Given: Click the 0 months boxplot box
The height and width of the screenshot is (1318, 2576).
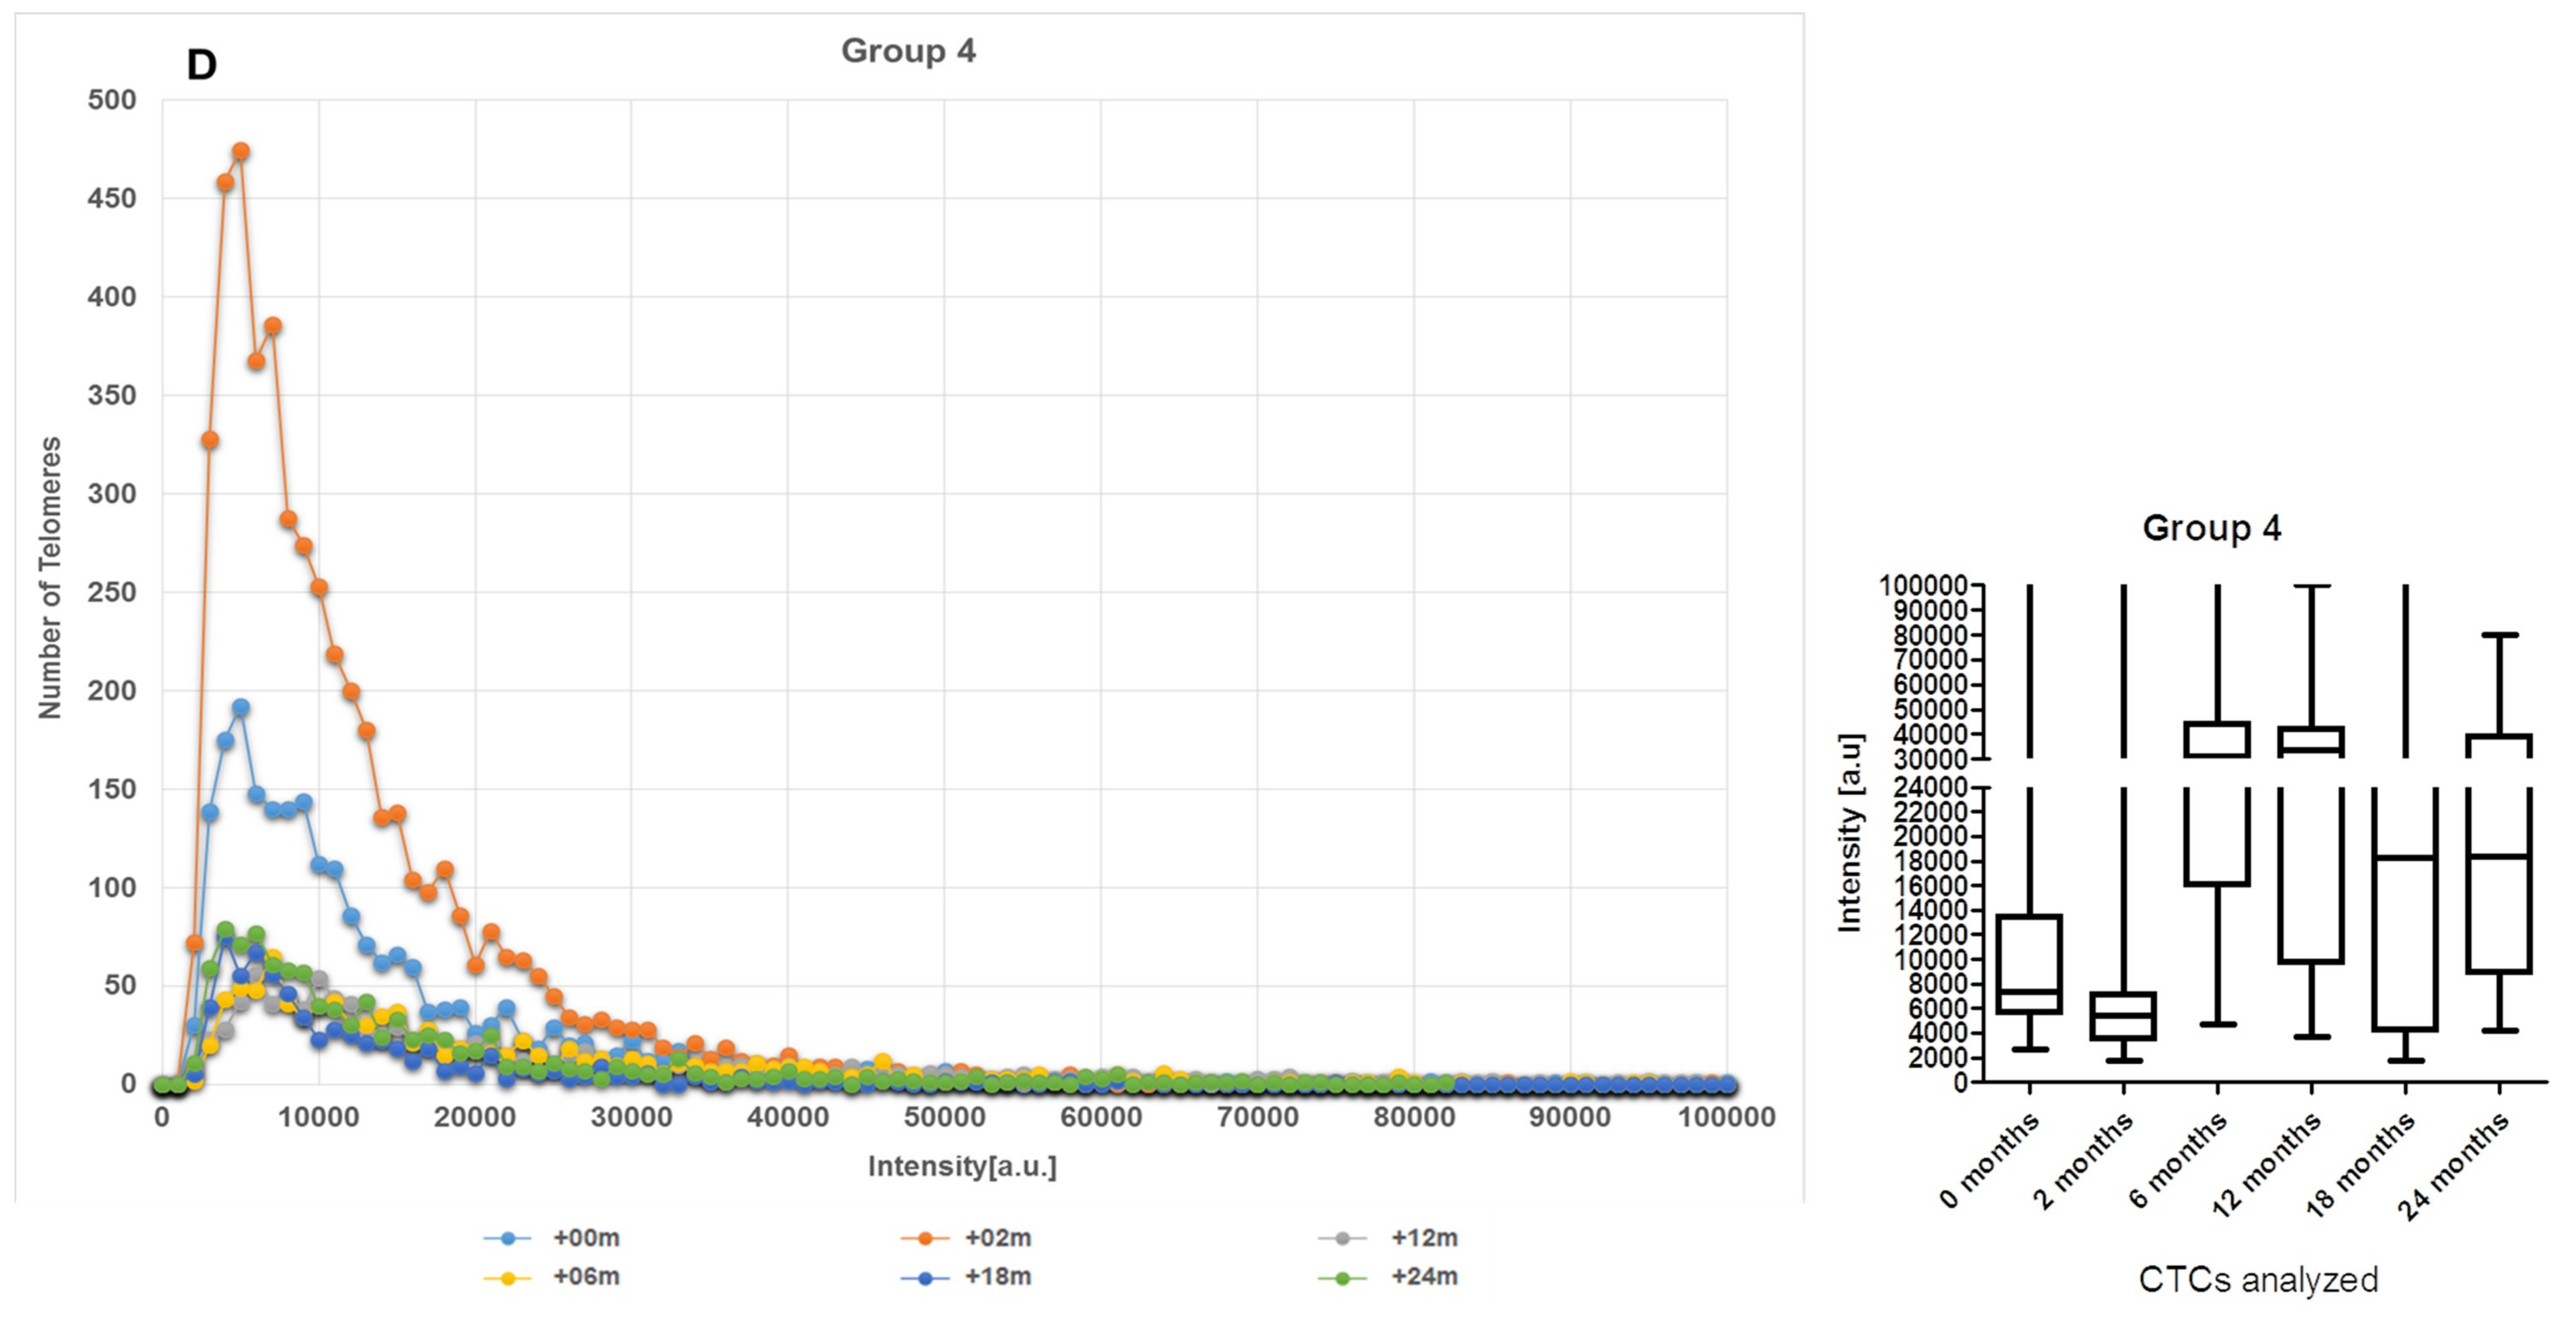Looking at the screenshot, I should click(2029, 963).
